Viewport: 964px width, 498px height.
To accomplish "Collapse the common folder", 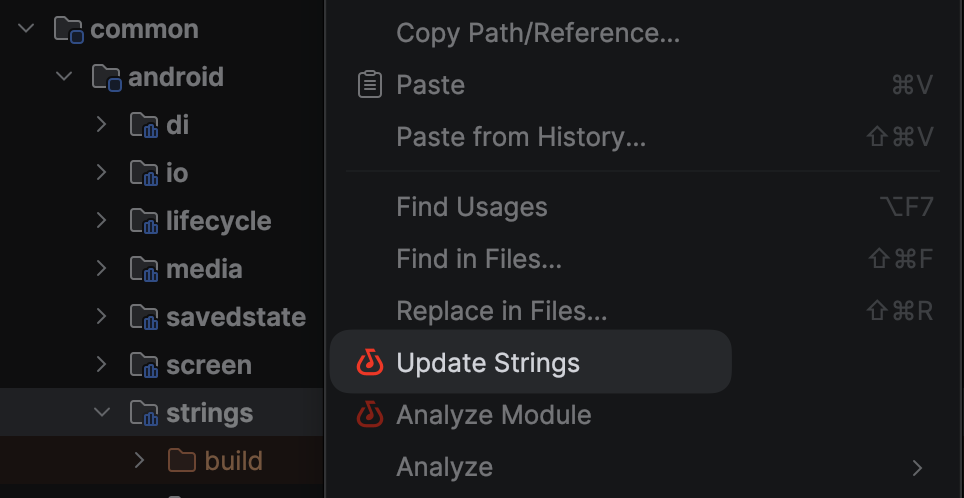I will coord(27,29).
